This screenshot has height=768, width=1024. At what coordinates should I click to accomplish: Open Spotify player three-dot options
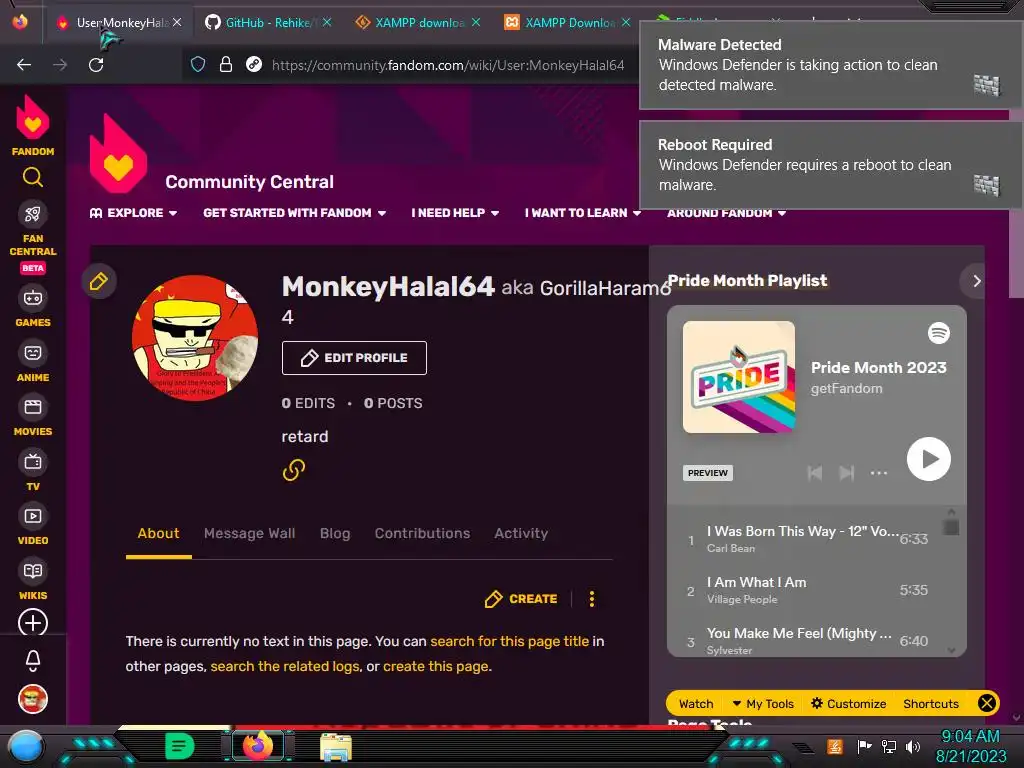879,473
